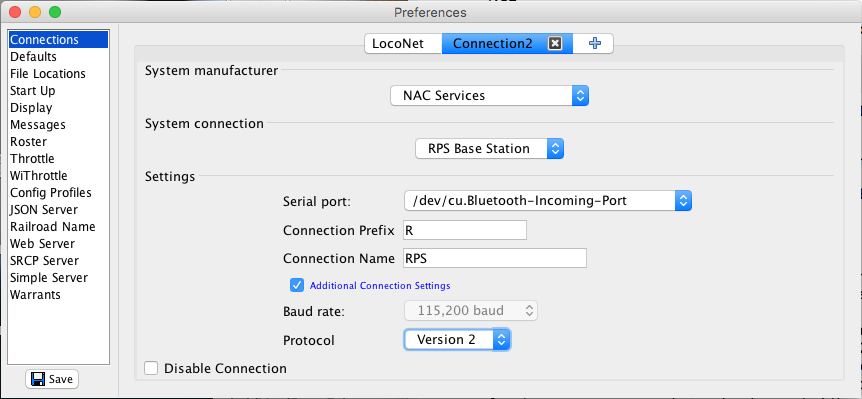Open WiThrottle preferences
Image resolution: width=862 pixels, height=399 pixels.
point(58,176)
